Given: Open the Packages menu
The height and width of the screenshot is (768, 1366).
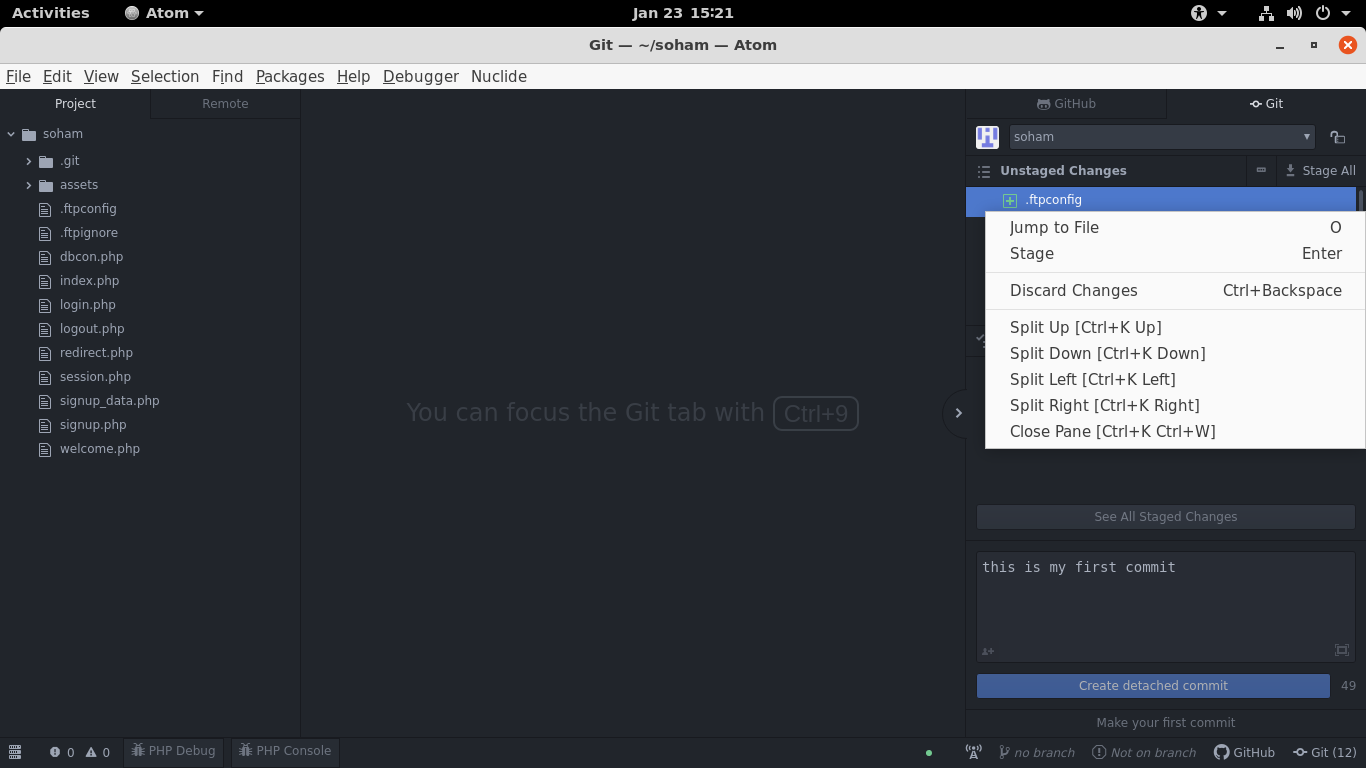Looking at the screenshot, I should (290, 76).
